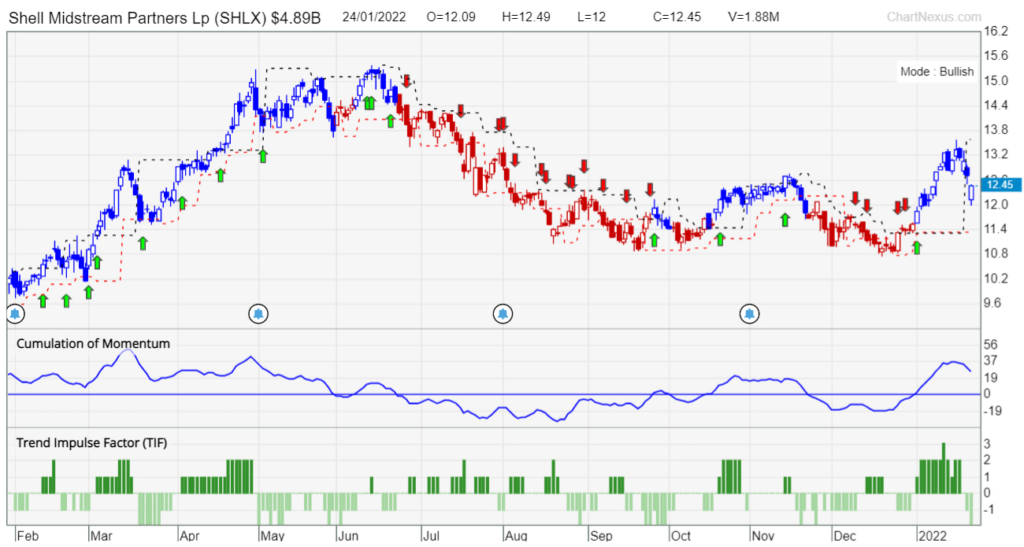Click the momentum line peak in March
This screenshot has width=1024, height=547.
(128, 351)
